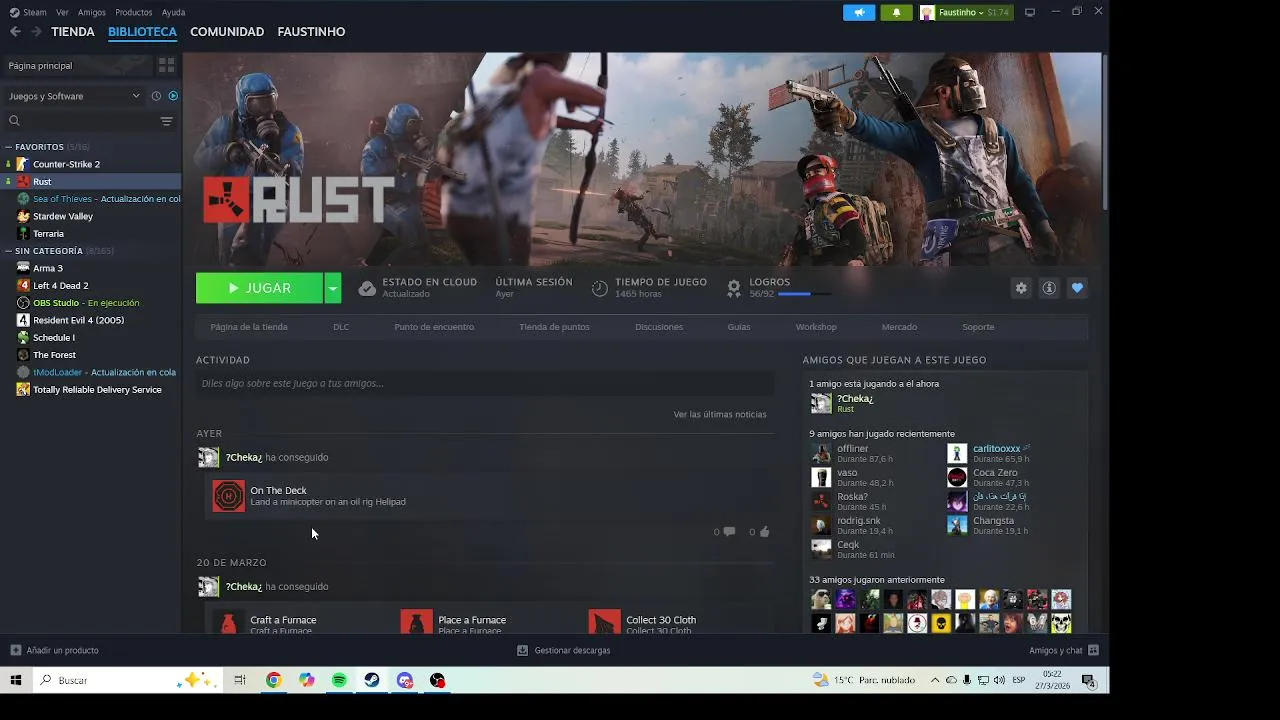The image size is (1280, 720).
Task: Click the library search magnifier icon
Action: [x=14, y=121]
